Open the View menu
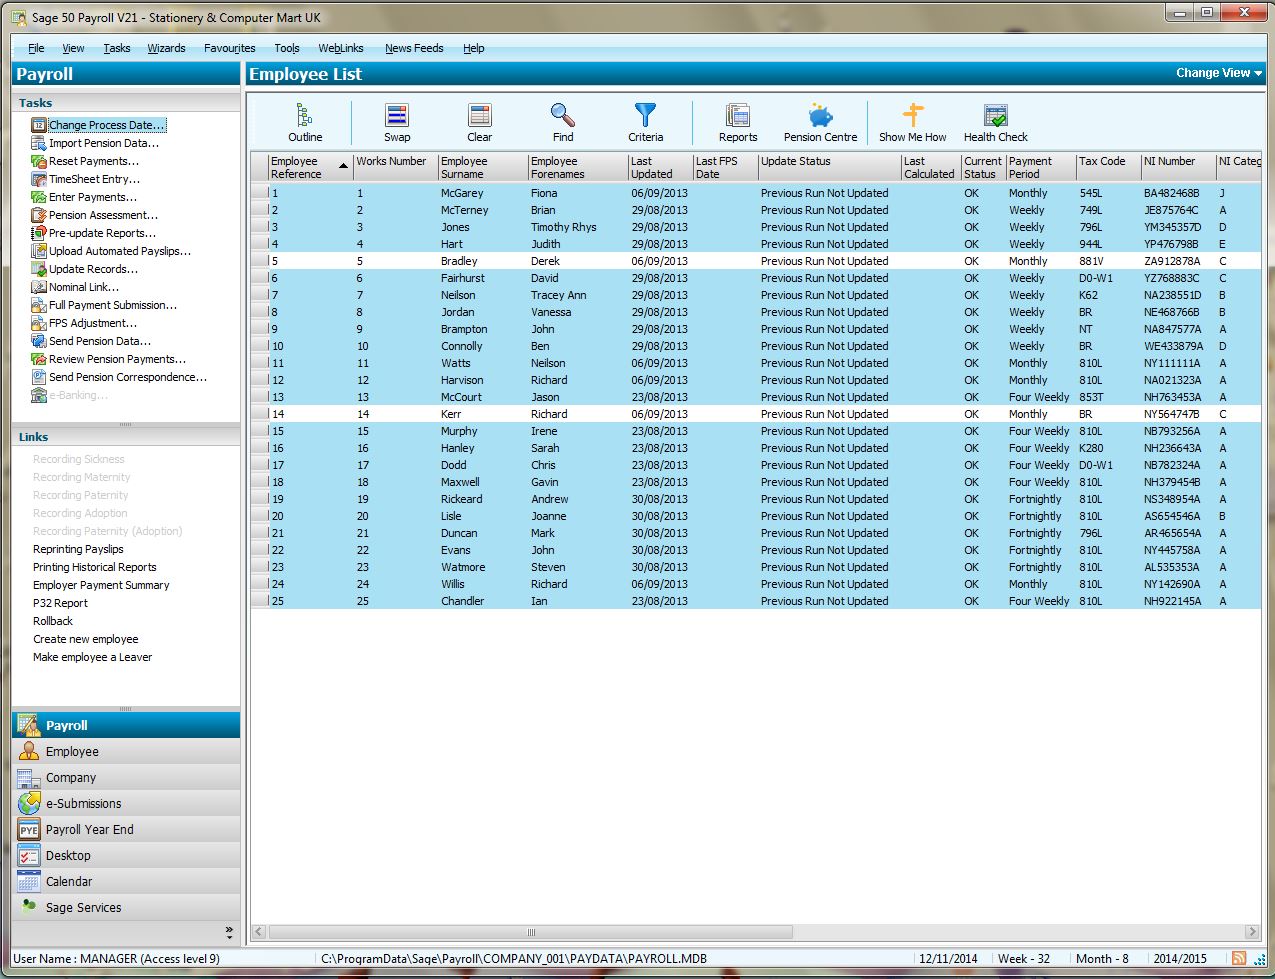Viewport: 1275px width, 979px height. (73, 48)
